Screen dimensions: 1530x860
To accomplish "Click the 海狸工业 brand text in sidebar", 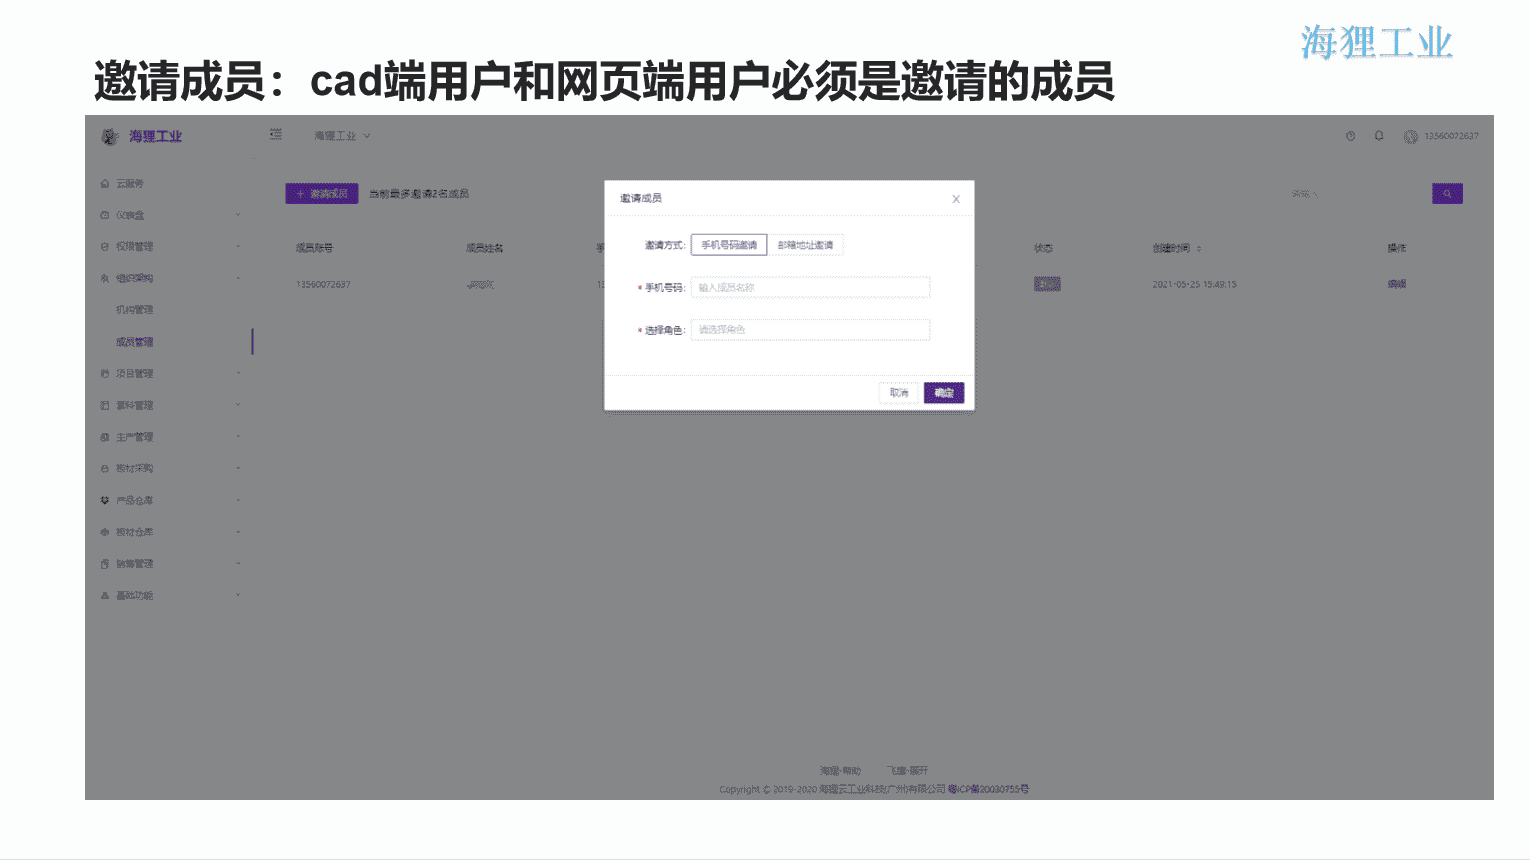I will point(155,137).
